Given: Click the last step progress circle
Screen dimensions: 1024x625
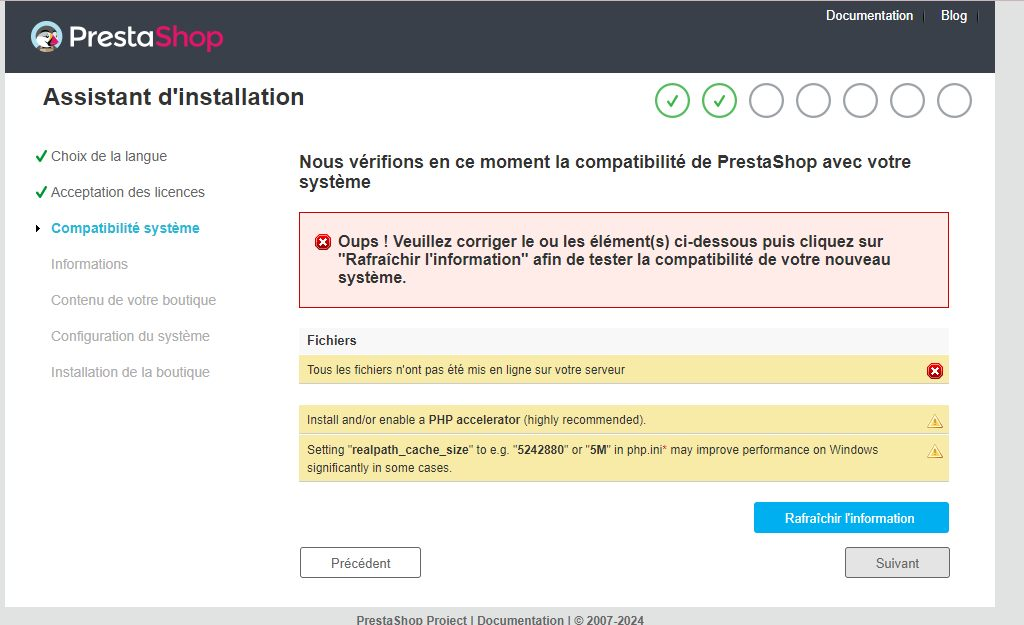Looking at the screenshot, I should point(954,100).
